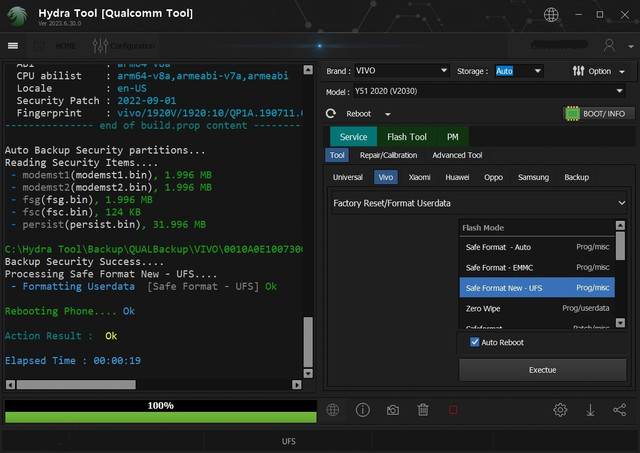The width and height of the screenshot is (640, 453).
Task: Click the Reboot refresh icon
Action: tap(331, 113)
